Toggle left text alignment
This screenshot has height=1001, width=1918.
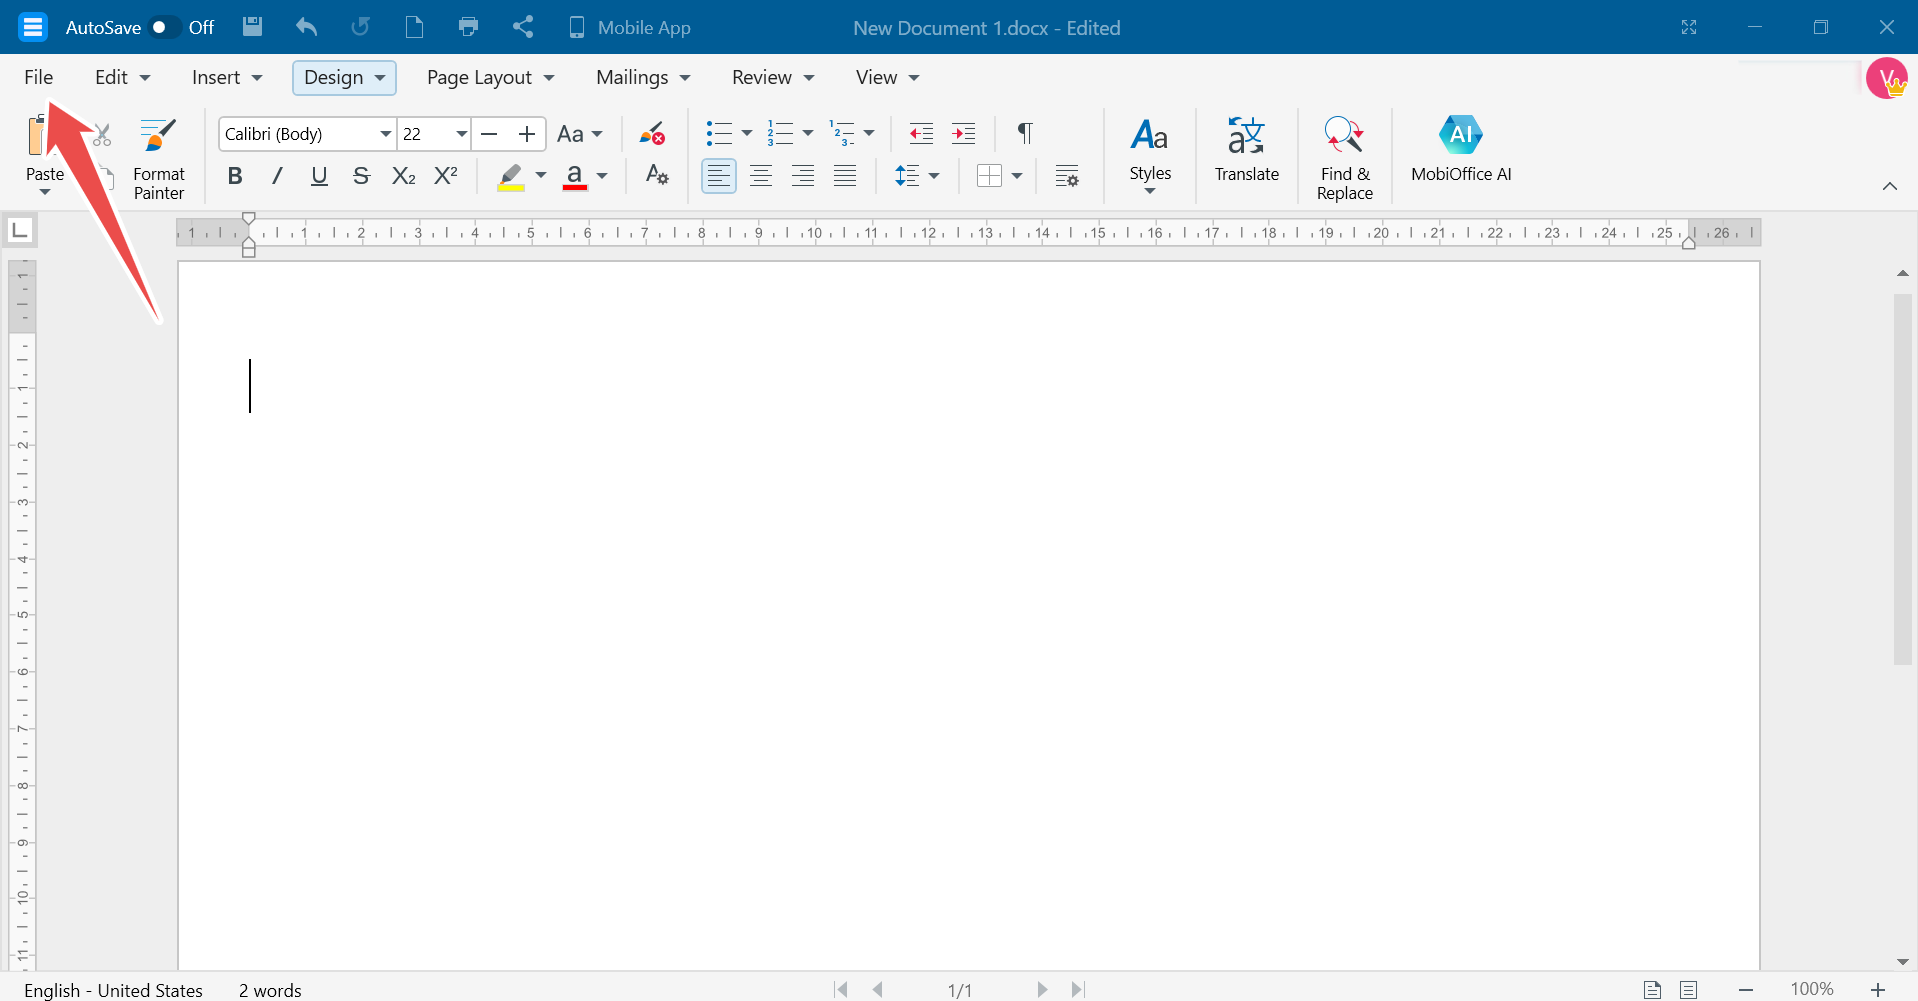[x=719, y=176]
